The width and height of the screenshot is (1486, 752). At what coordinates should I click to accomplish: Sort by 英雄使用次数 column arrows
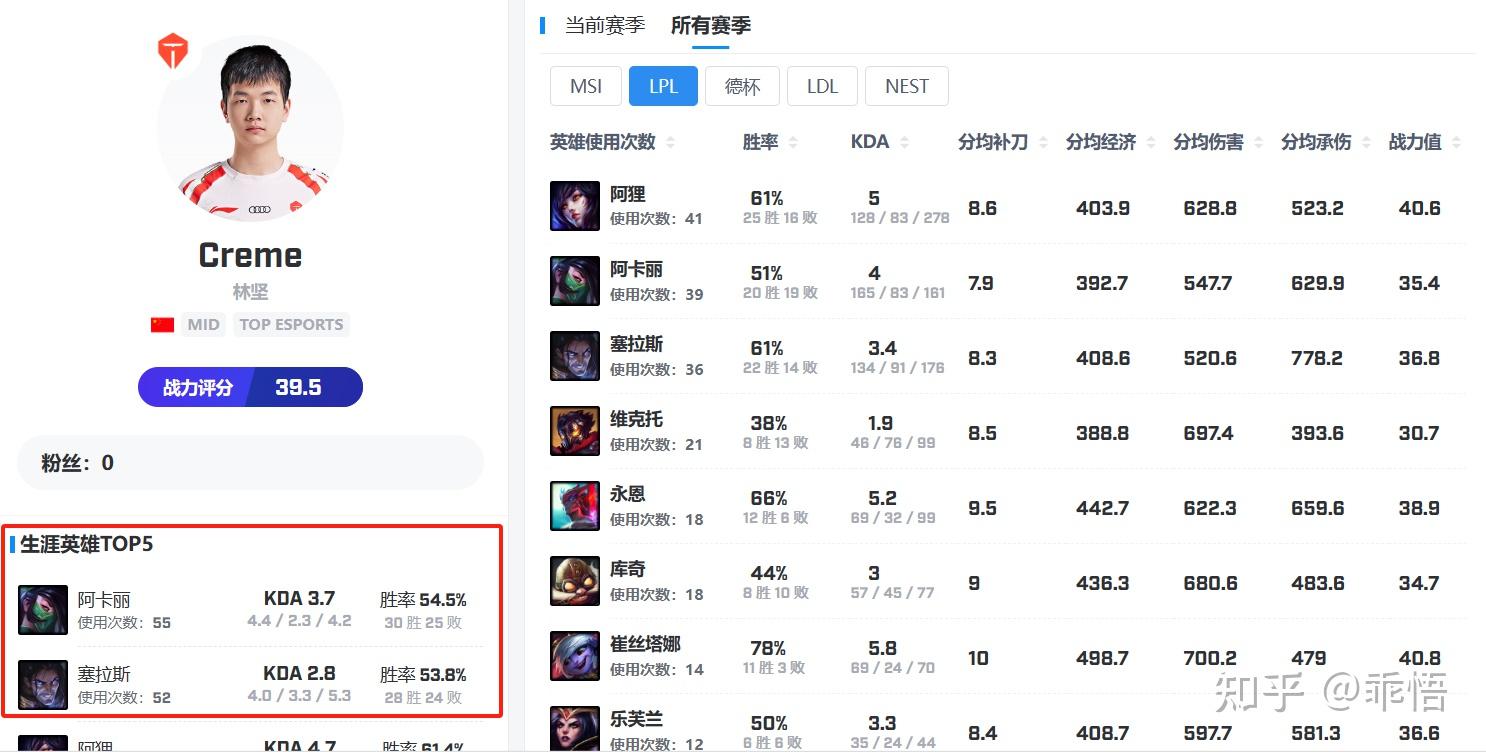(670, 143)
